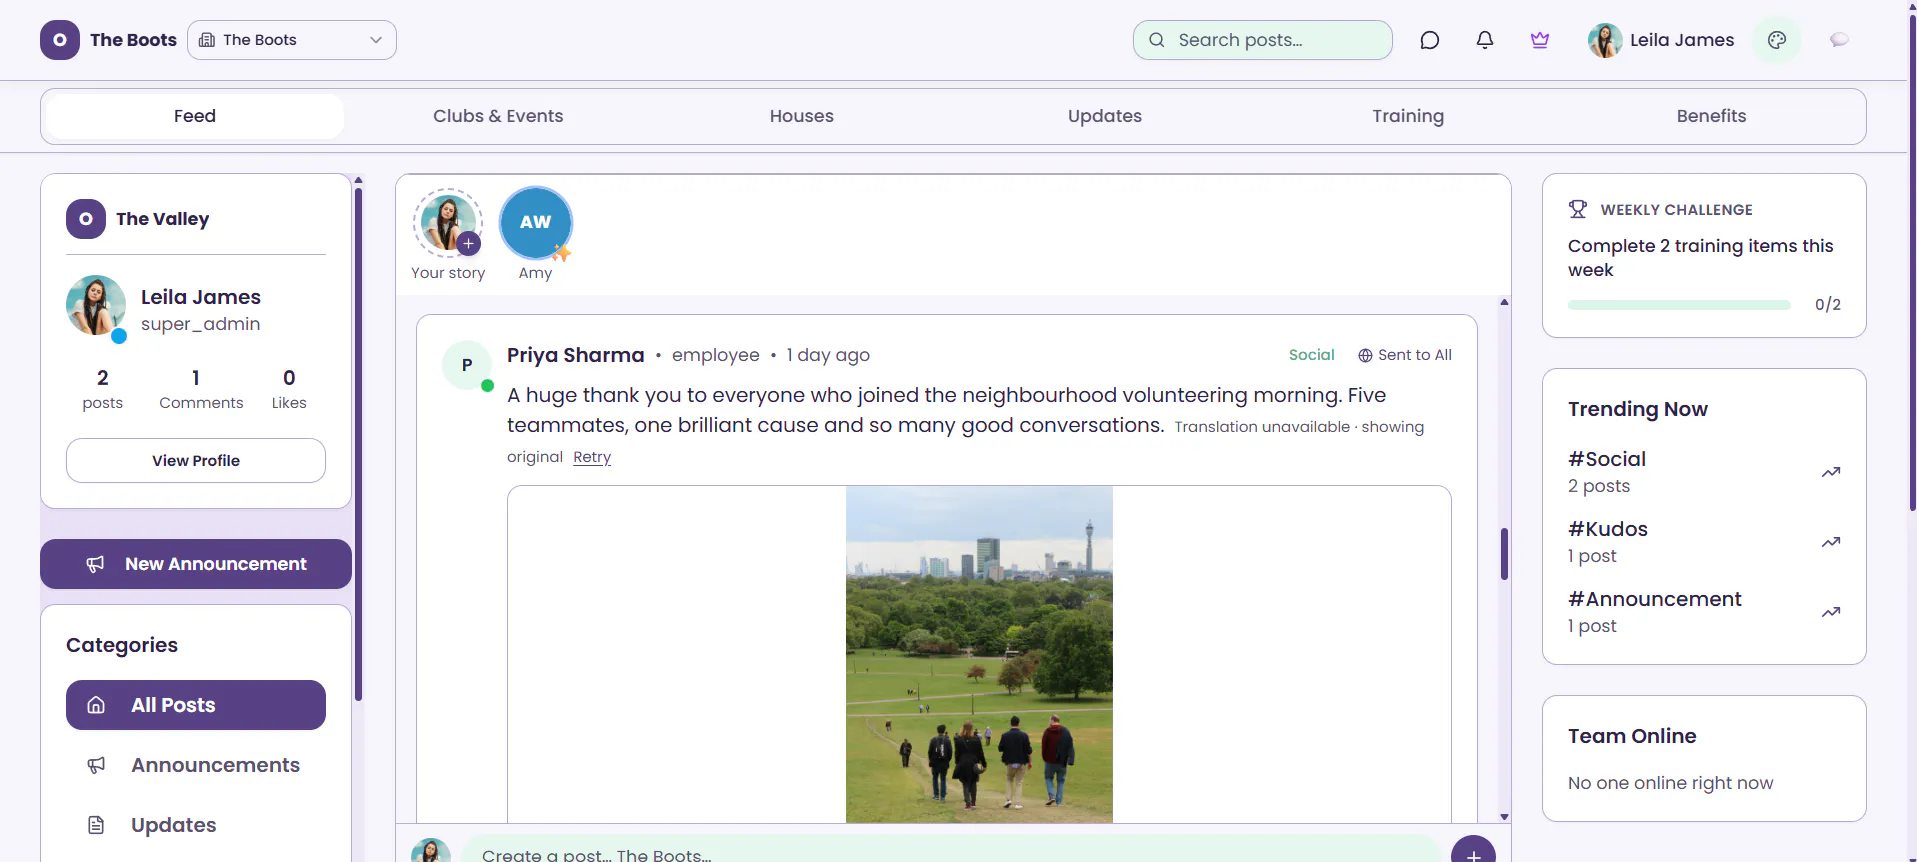Open the park photo in Priya's post
The width and height of the screenshot is (1917, 862).
point(979,654)
